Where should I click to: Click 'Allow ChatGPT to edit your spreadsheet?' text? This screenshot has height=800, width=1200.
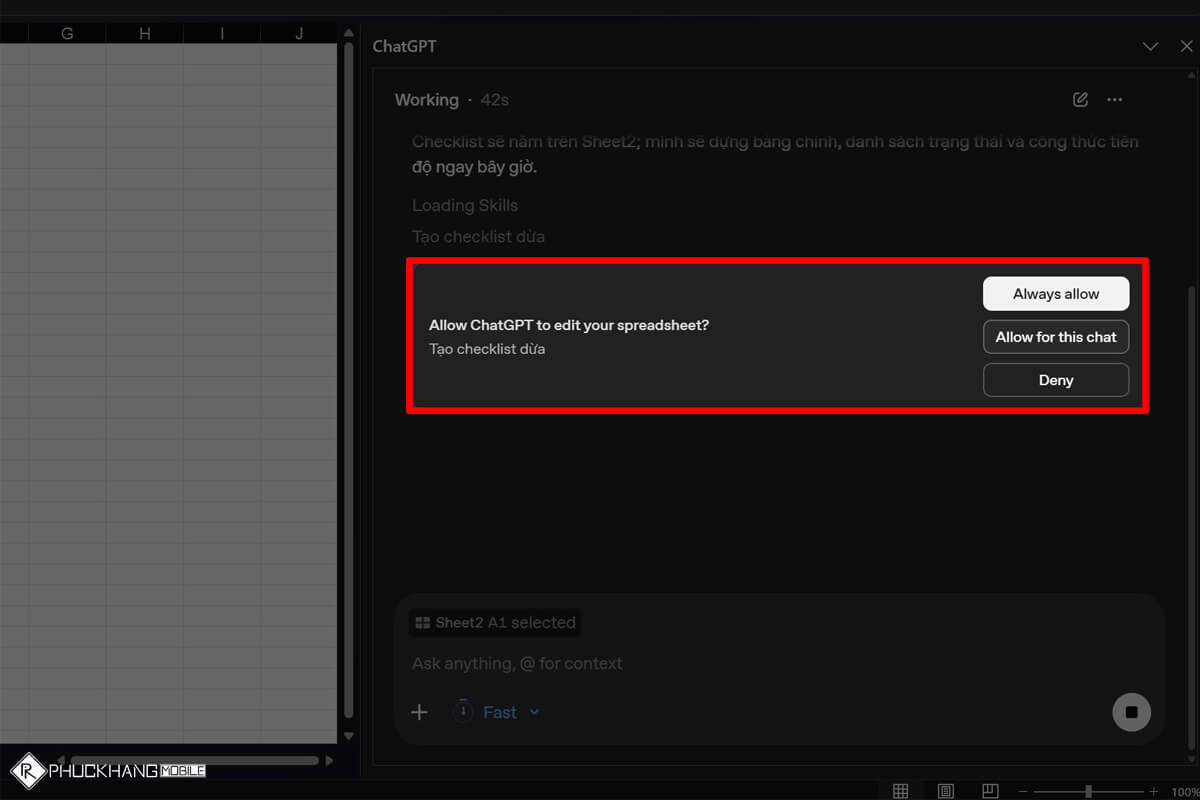coord(569,325)
